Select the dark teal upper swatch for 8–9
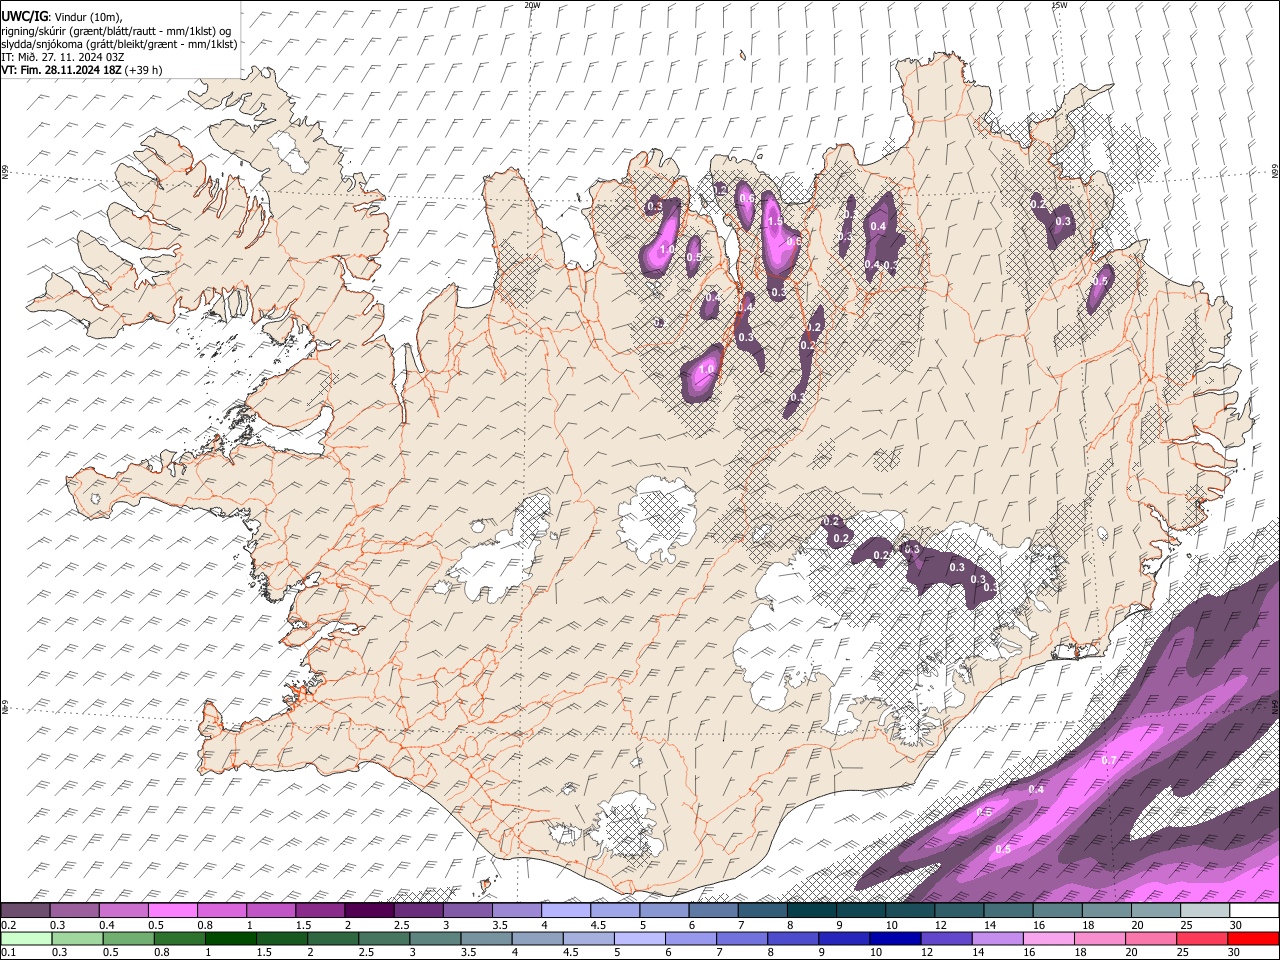 (812, 911)
